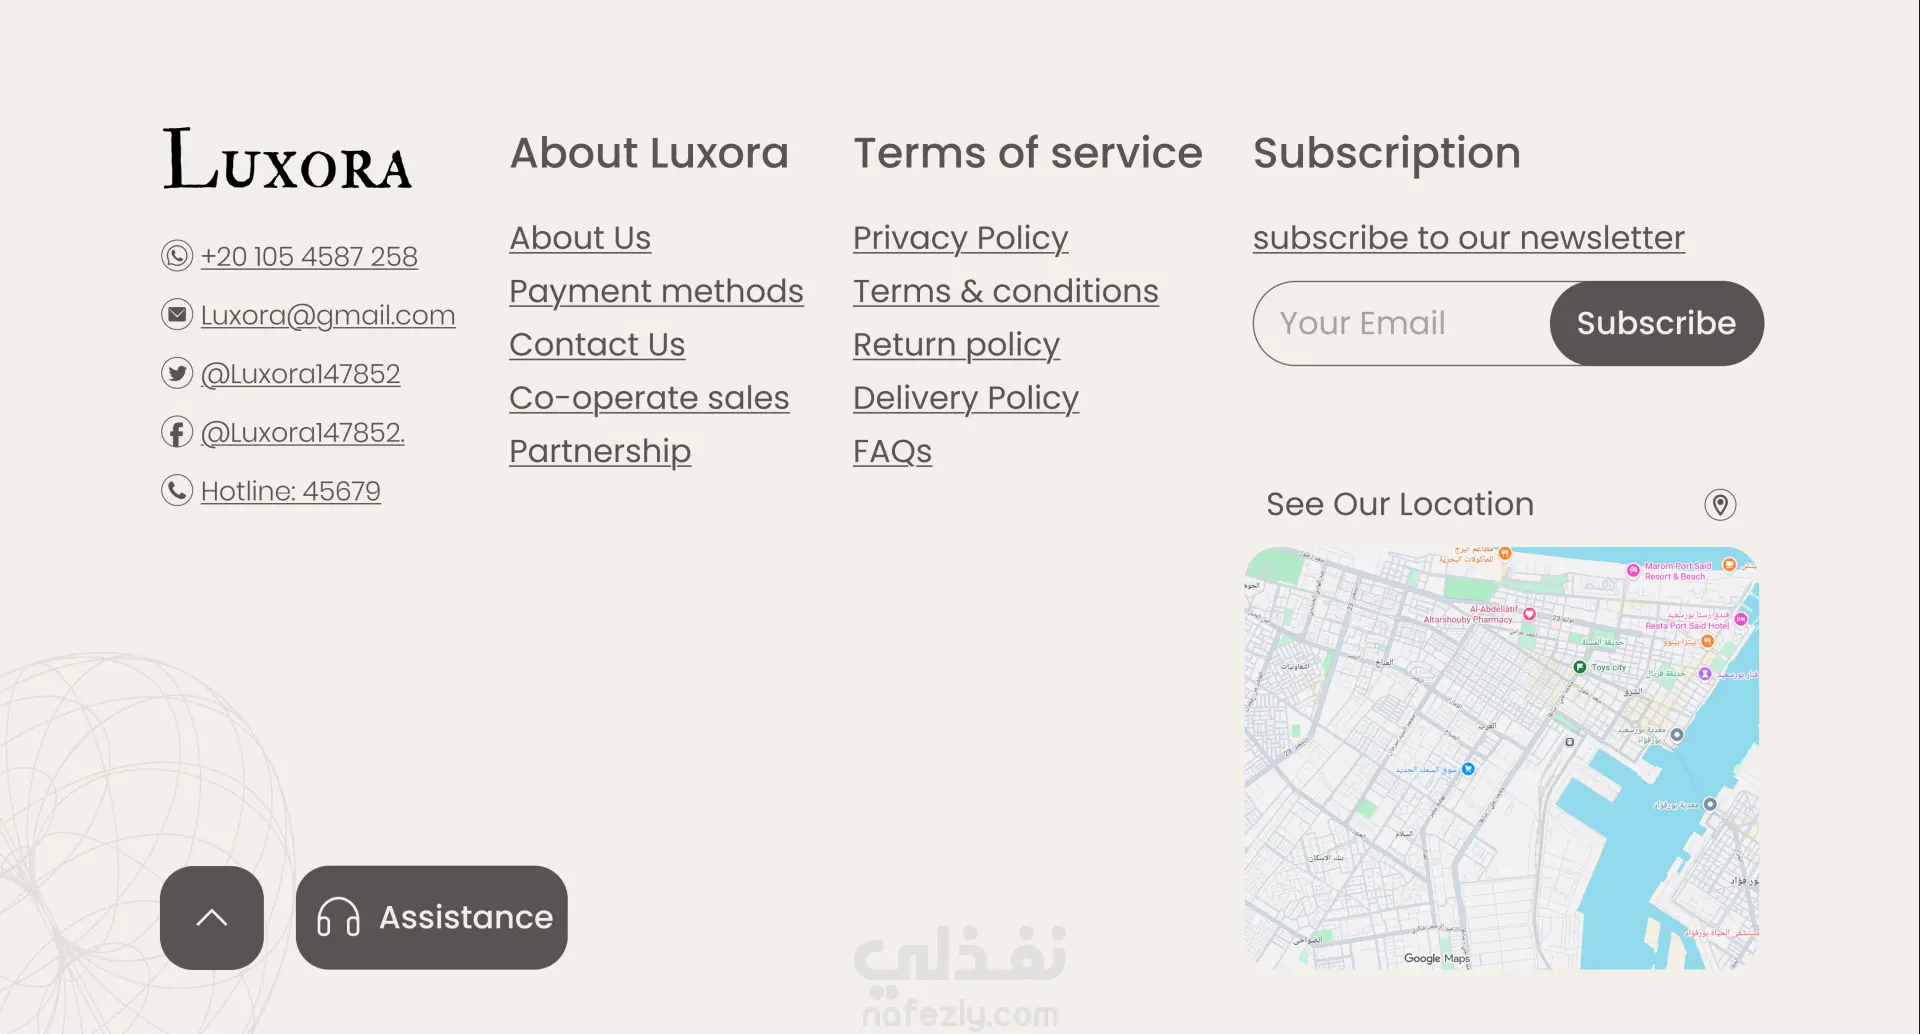Click the WhatsApp phone icon

[x=177, y=256]
